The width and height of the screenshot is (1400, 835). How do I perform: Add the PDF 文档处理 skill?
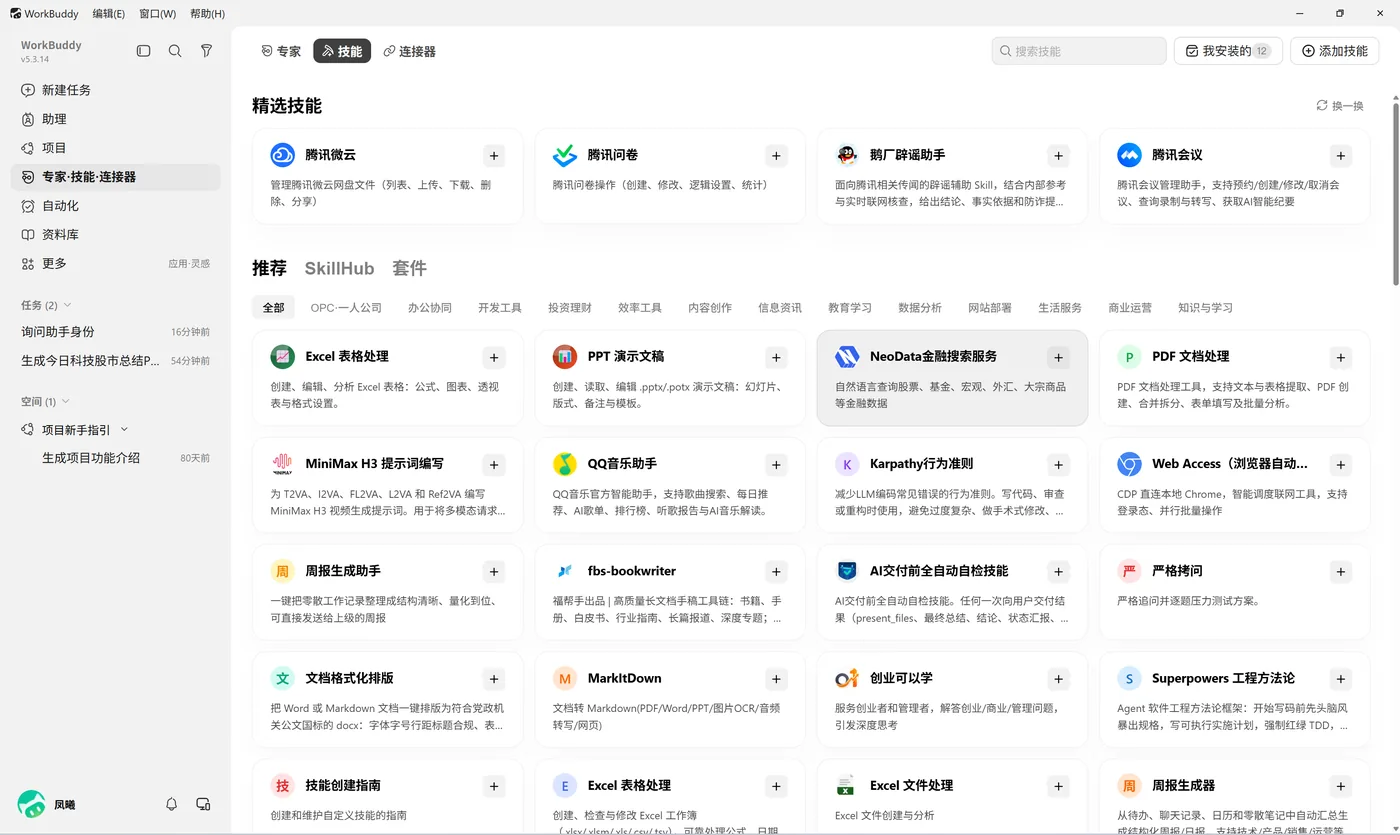click(1341, 357)
